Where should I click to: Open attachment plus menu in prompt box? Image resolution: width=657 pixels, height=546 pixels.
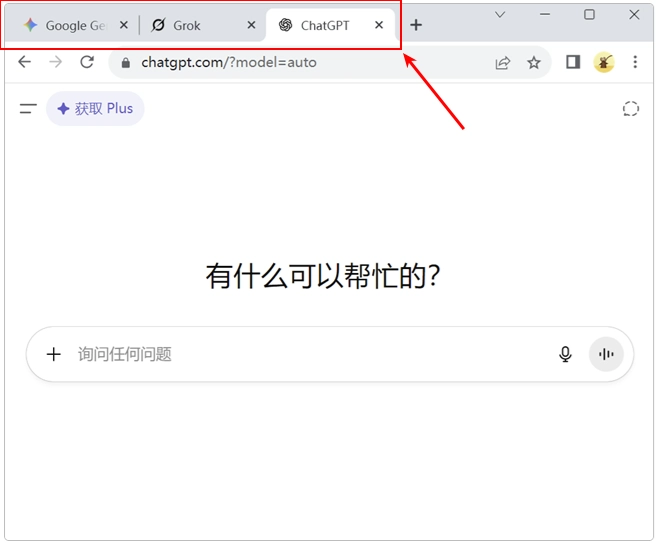click(x=54, y=354)
